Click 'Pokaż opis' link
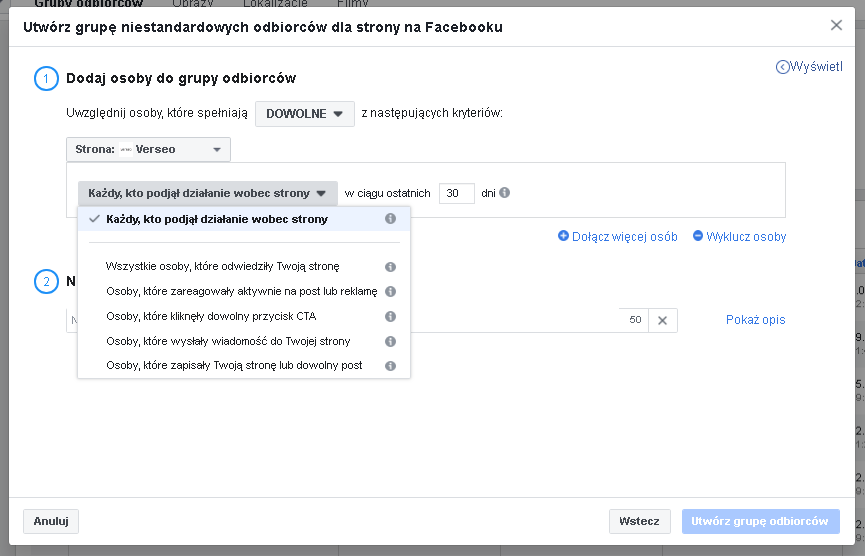This screenshot has height=556, width=865. point(755,320)
